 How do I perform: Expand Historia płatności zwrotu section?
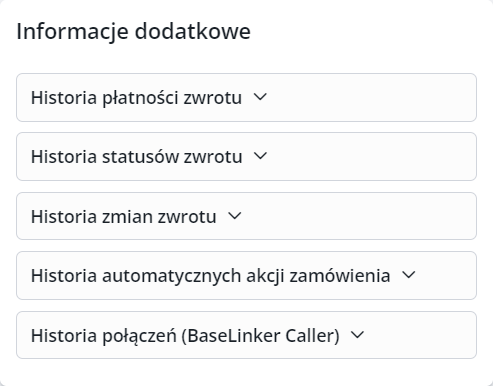(x=246, y=97)
